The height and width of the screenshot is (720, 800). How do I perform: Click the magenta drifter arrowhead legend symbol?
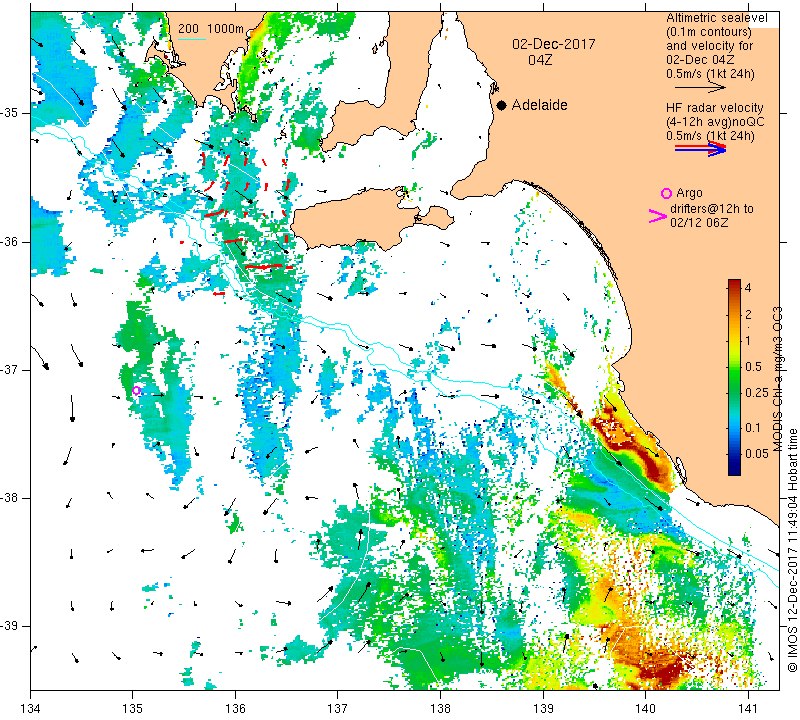point(658,216)
